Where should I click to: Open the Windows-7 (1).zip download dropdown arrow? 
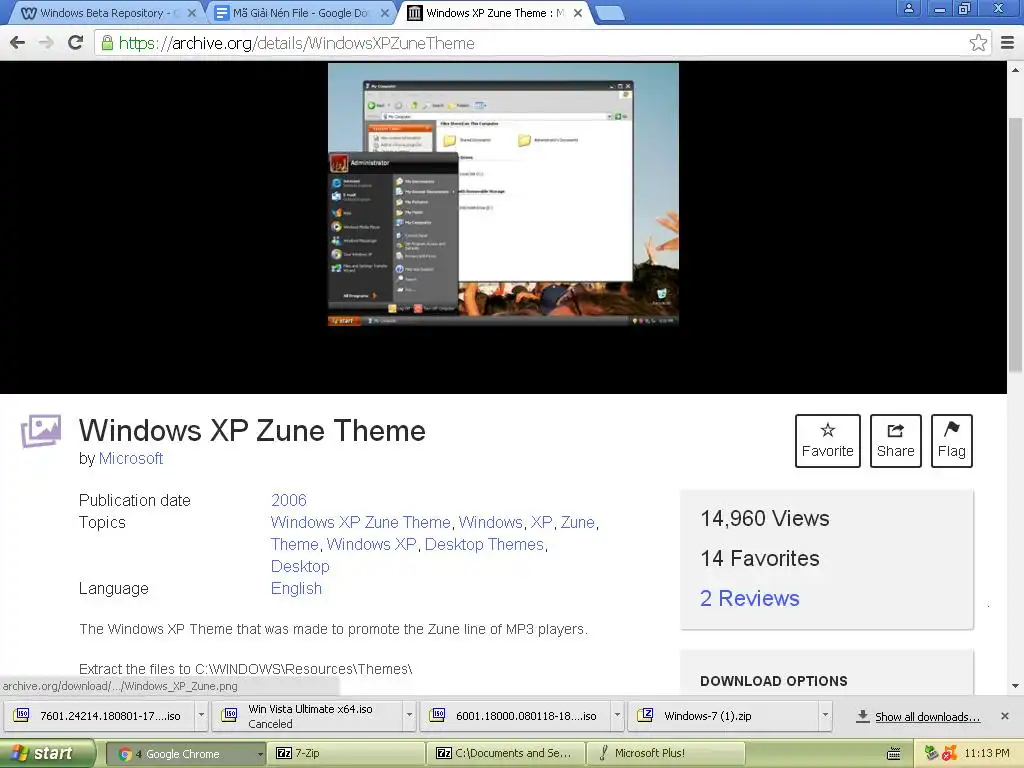825,715
